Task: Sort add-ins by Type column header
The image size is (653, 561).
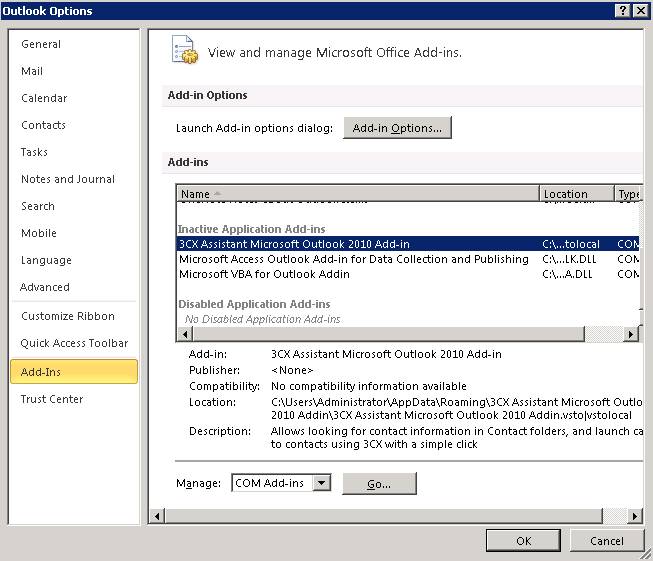Action: [628, 194]
